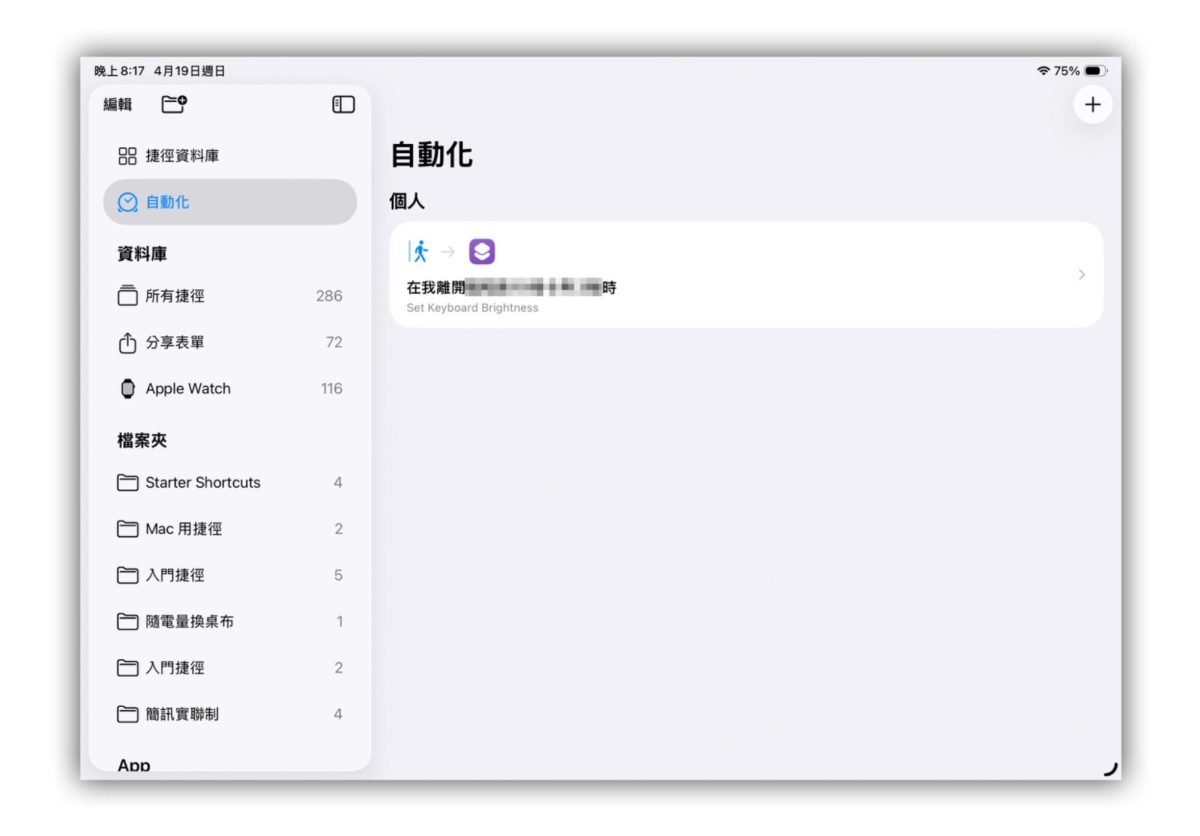
Task: Add a new automation with plus button
Action: (1093, 104)
